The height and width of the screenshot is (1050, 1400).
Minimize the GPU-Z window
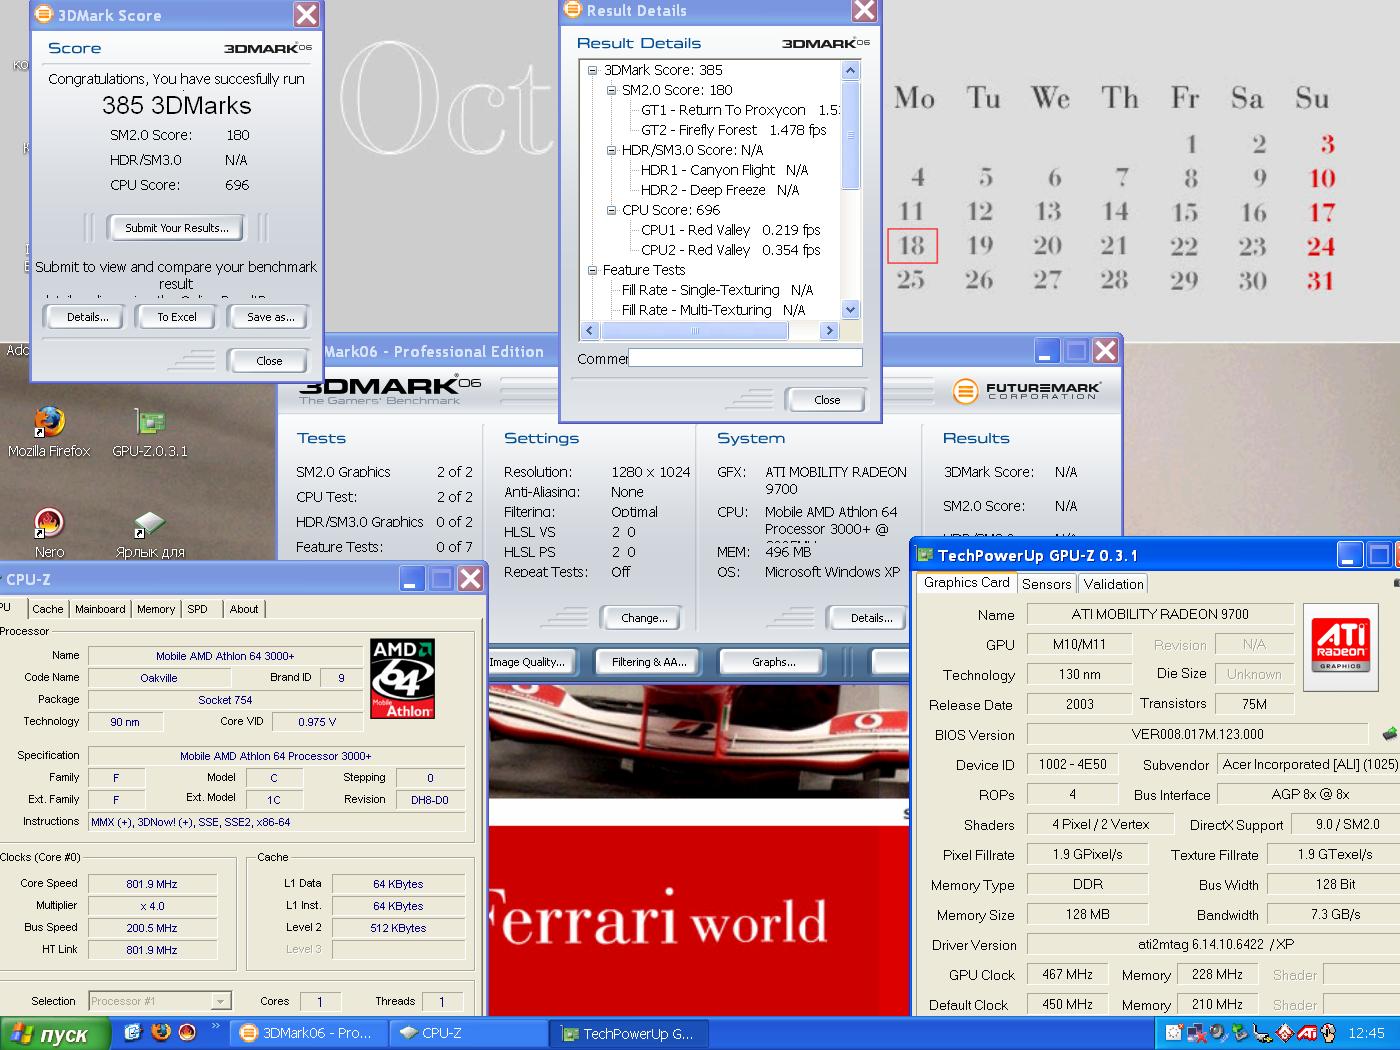click(1349, 555)
